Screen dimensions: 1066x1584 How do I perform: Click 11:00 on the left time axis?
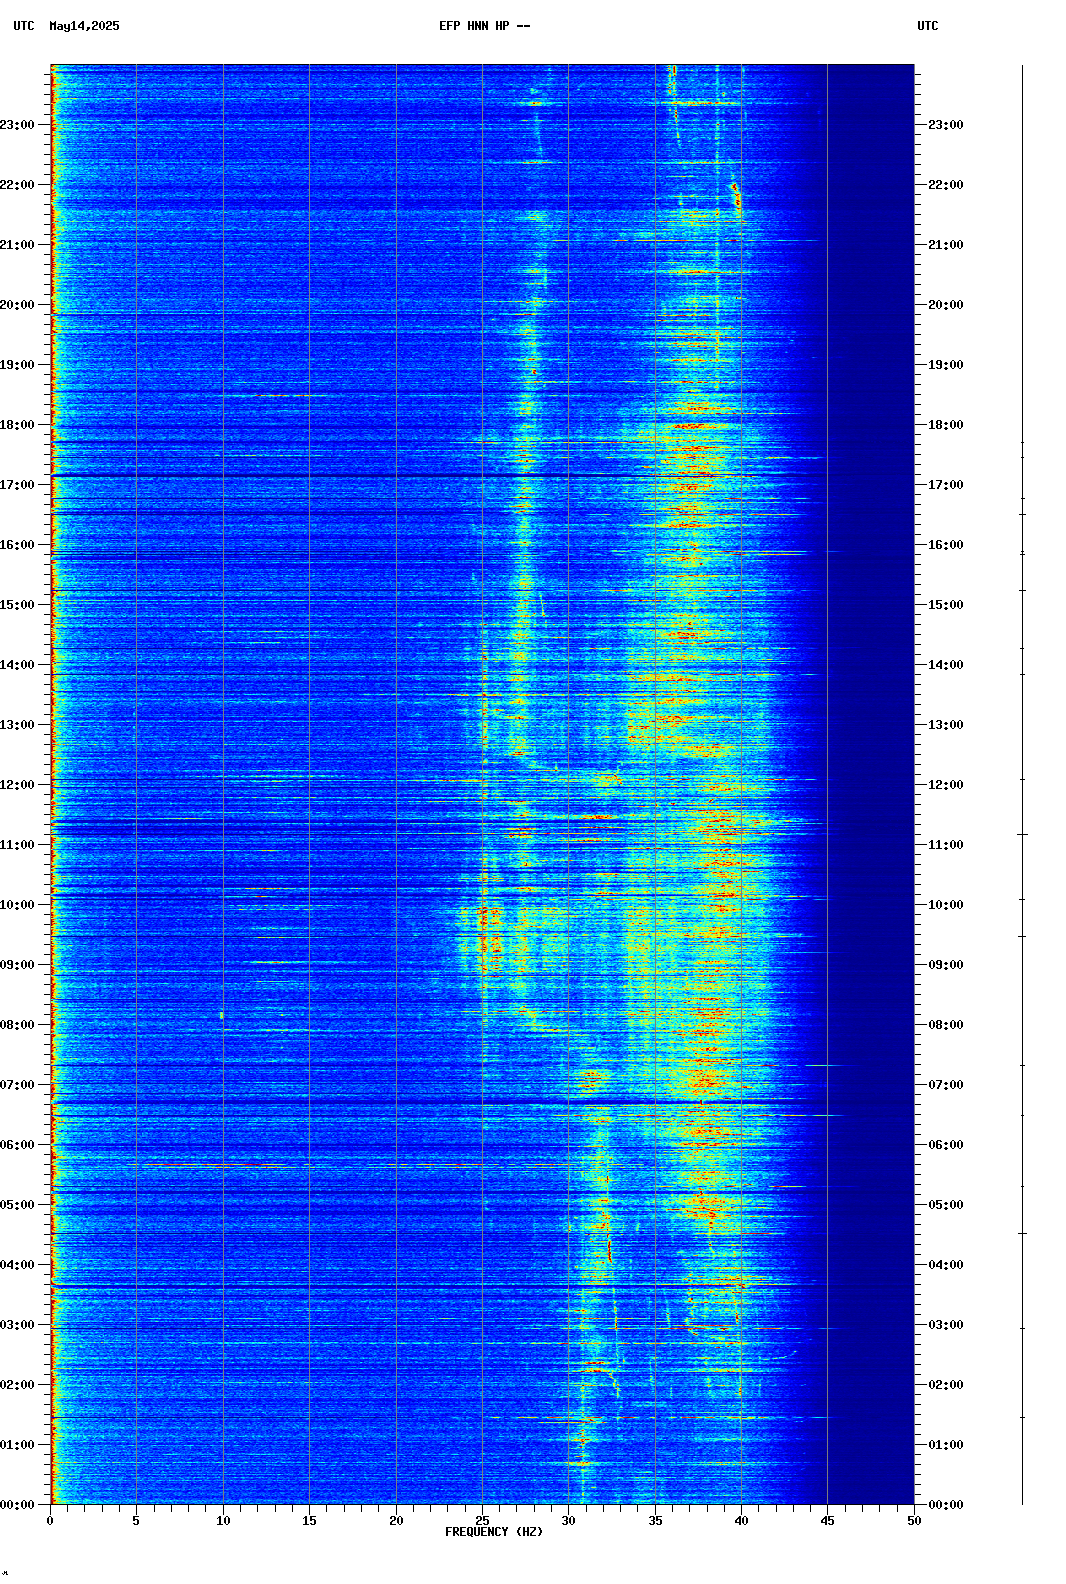click(x=17, y=845)
